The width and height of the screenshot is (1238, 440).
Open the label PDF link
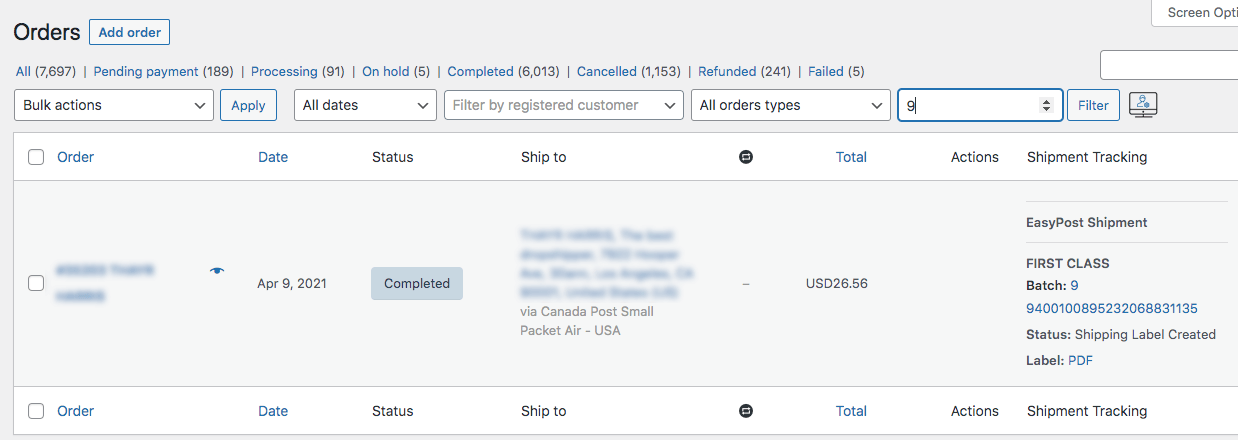[1080, 360]
